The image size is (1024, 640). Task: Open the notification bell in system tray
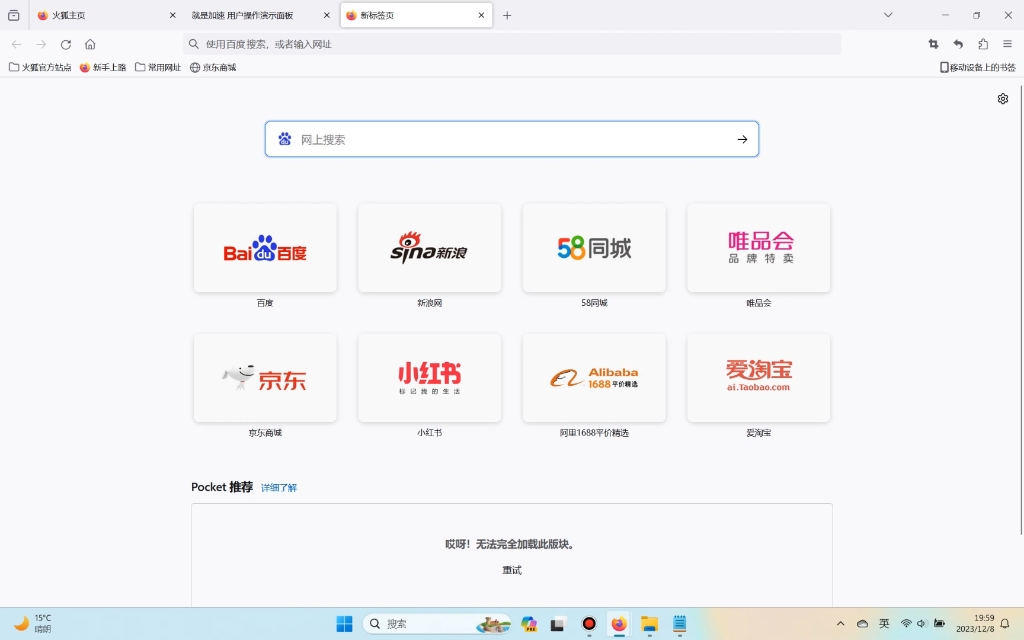[1005, 624]
